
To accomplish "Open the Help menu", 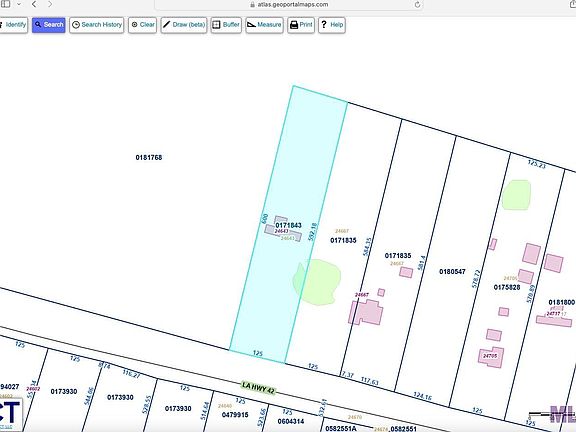I will pos(332,25).
